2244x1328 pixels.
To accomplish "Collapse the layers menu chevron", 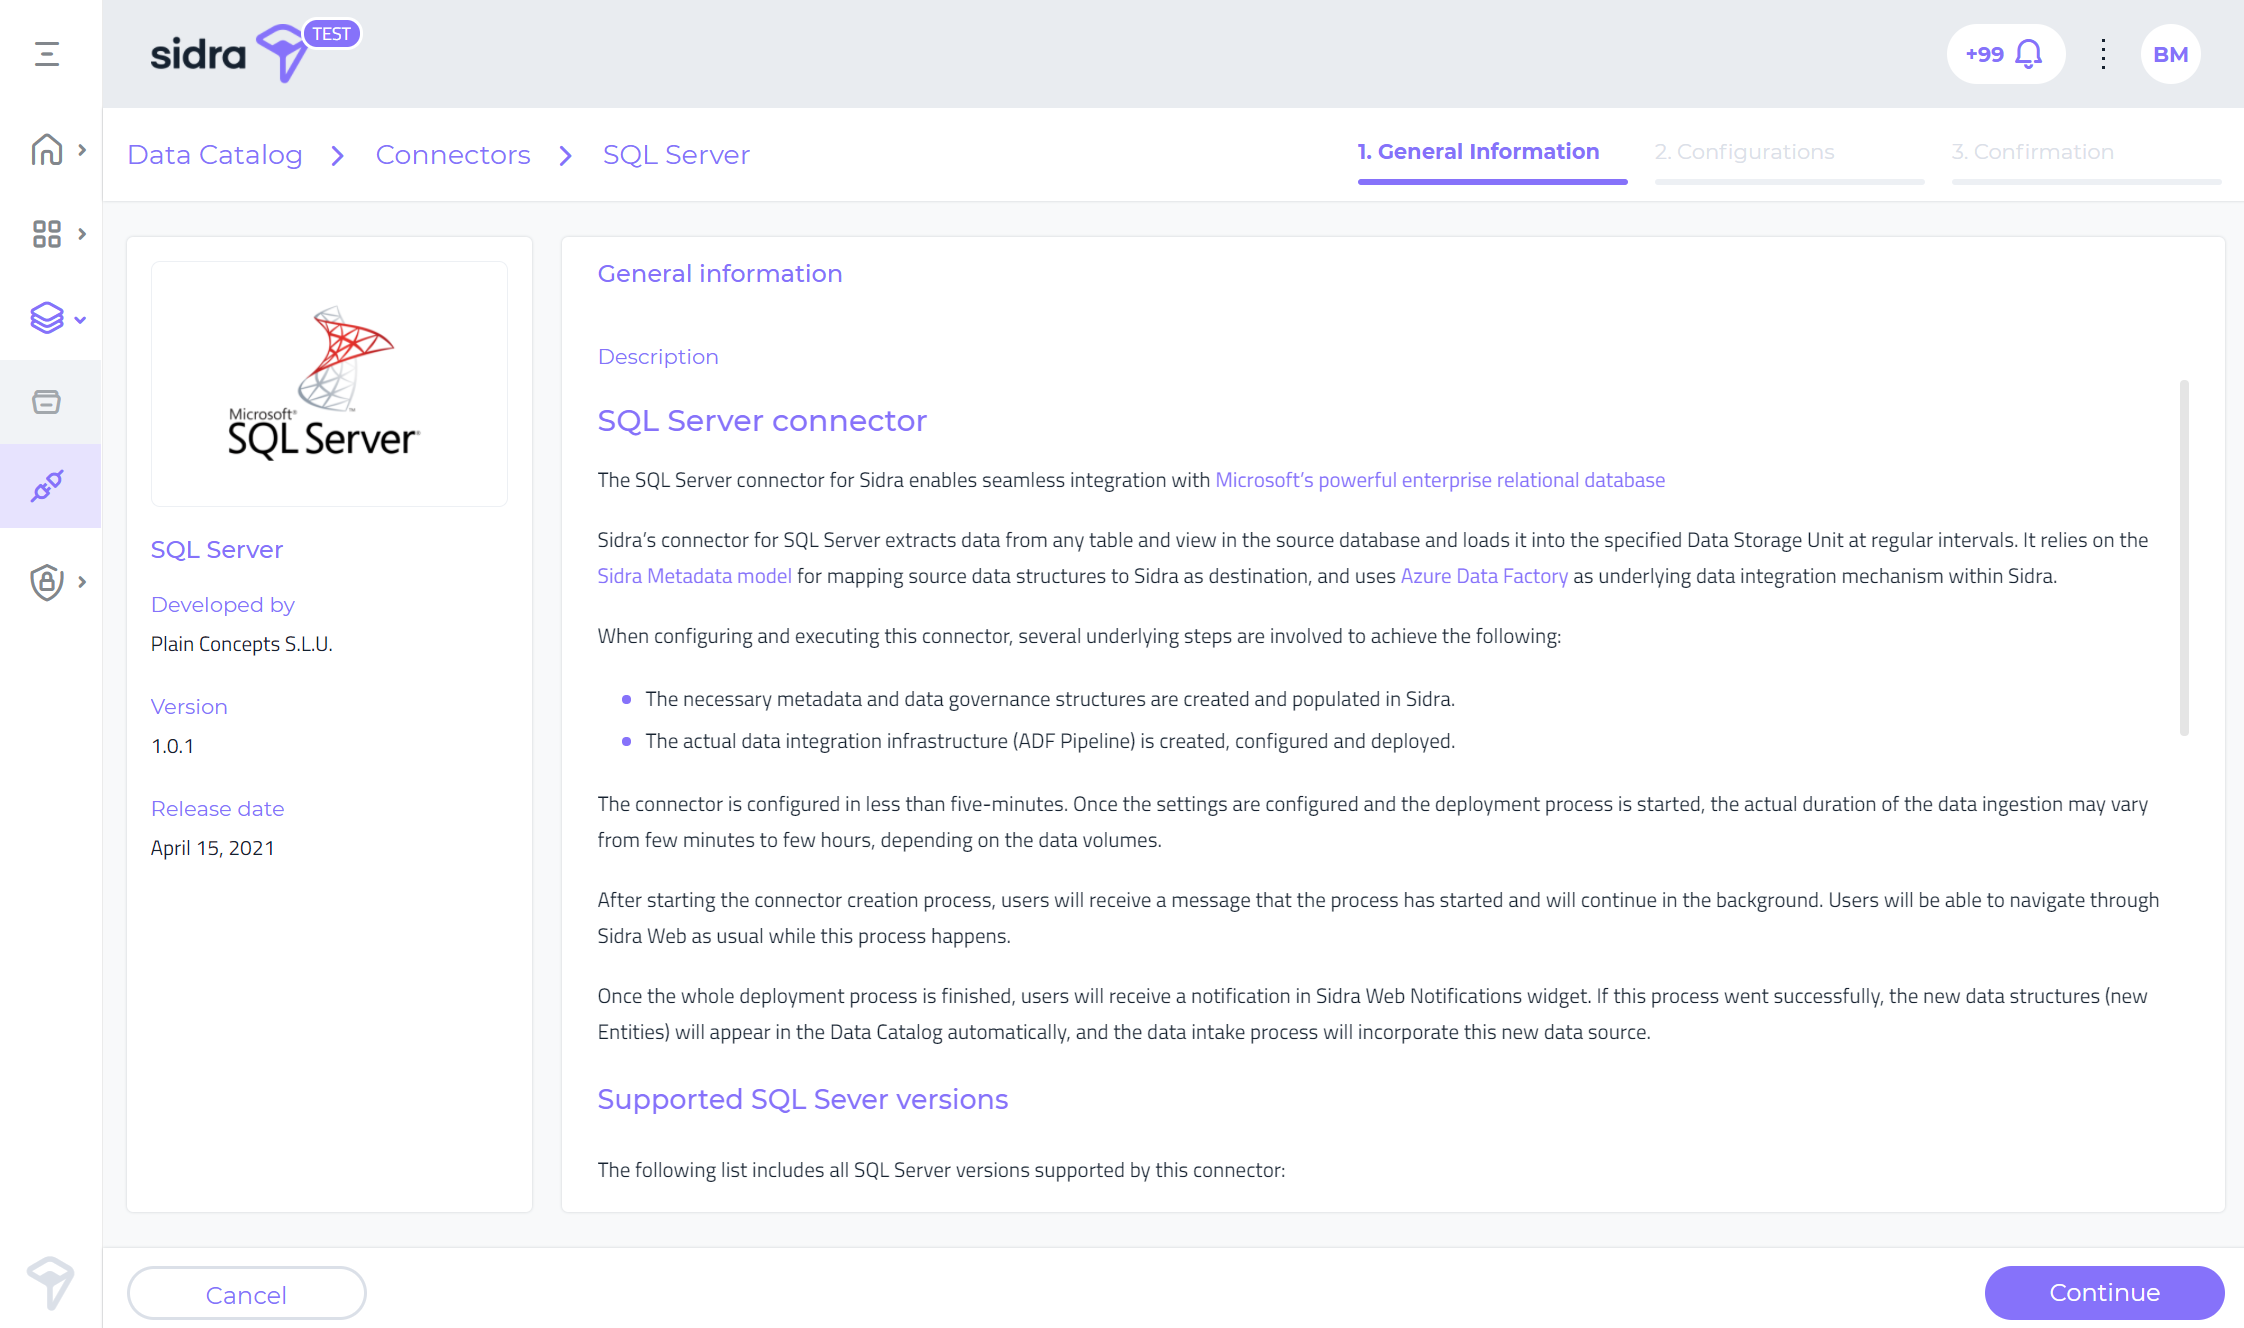I will [81, 320].
